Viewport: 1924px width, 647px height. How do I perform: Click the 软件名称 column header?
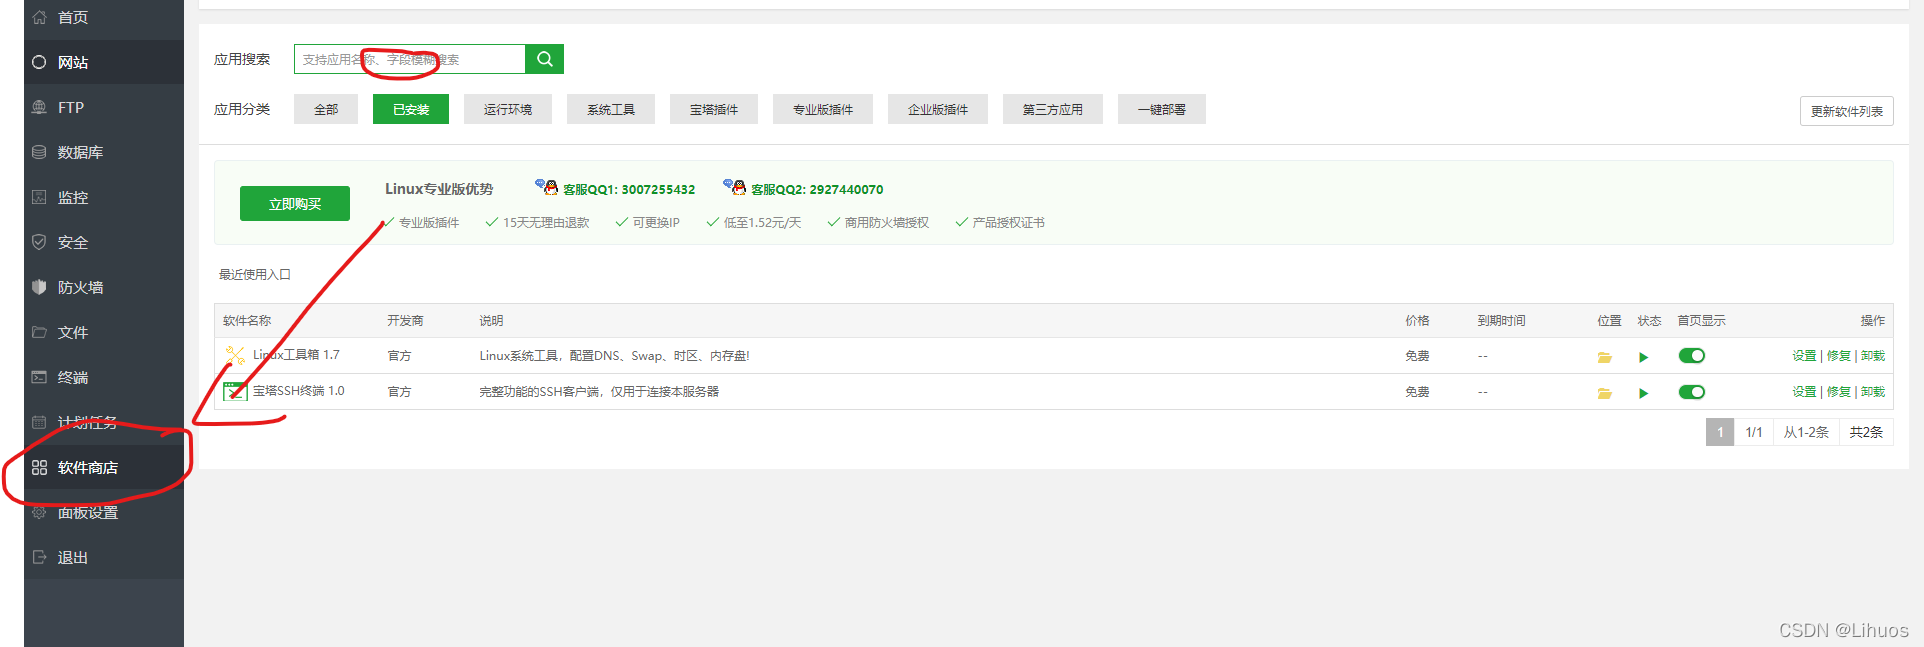pyautogui.click(x=247, y=321)
